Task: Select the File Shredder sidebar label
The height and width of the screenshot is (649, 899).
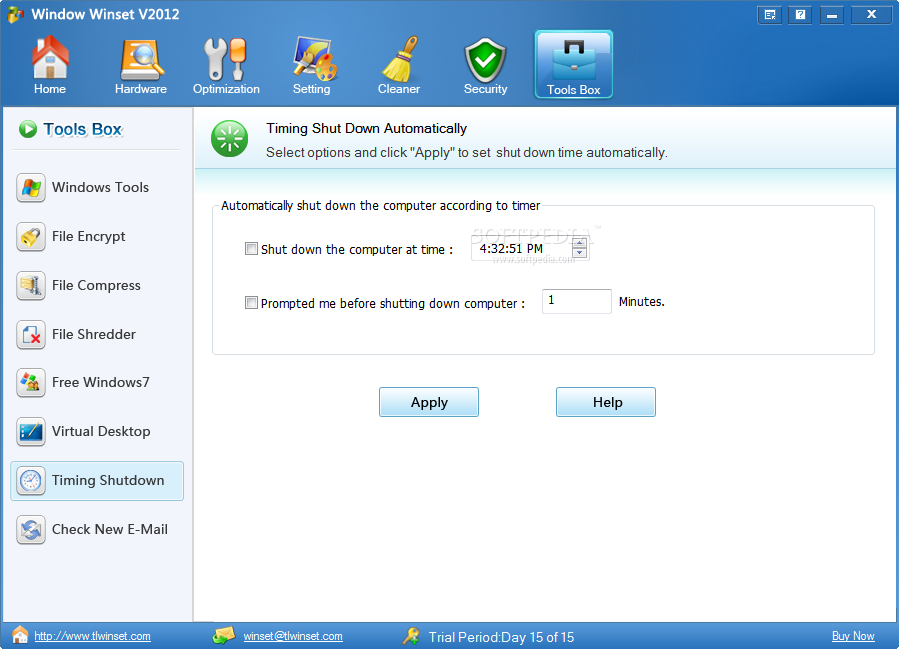Action: tap(93, 334)
